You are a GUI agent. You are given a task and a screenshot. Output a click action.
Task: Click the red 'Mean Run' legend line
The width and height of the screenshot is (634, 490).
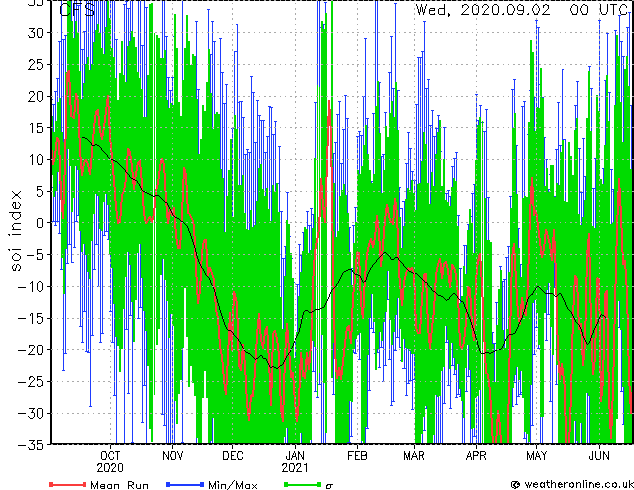[68, 484]
